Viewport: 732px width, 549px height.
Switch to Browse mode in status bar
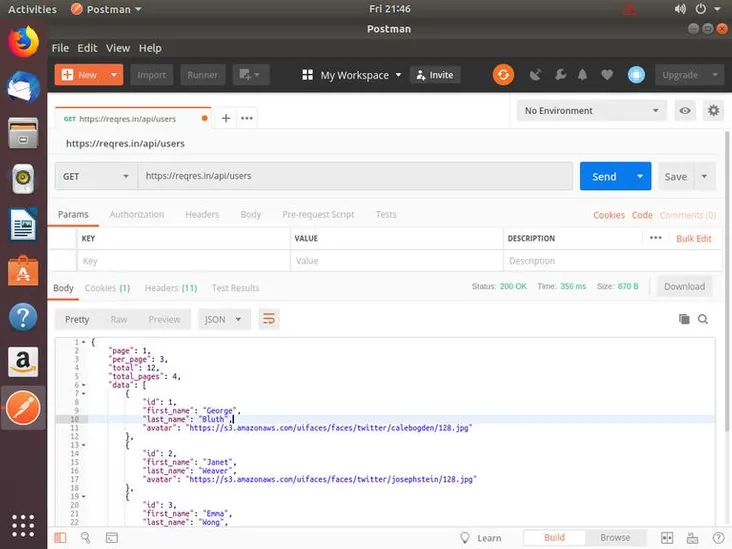point(615,538)
